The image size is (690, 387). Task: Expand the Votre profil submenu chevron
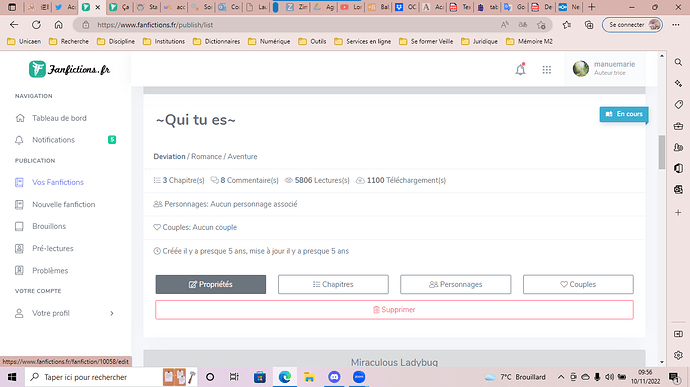pyautogui.click(x=112, y=313)
